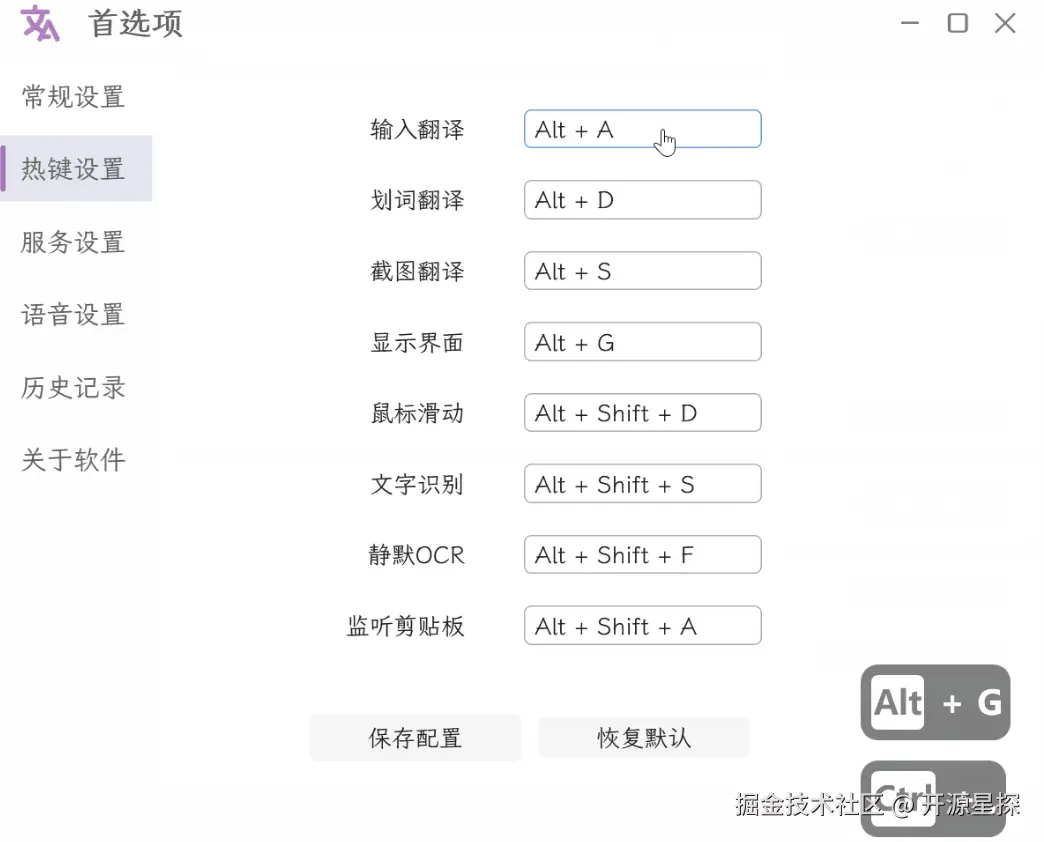Minimize the preferences window
1044x842 pixels.
(908, 23)
